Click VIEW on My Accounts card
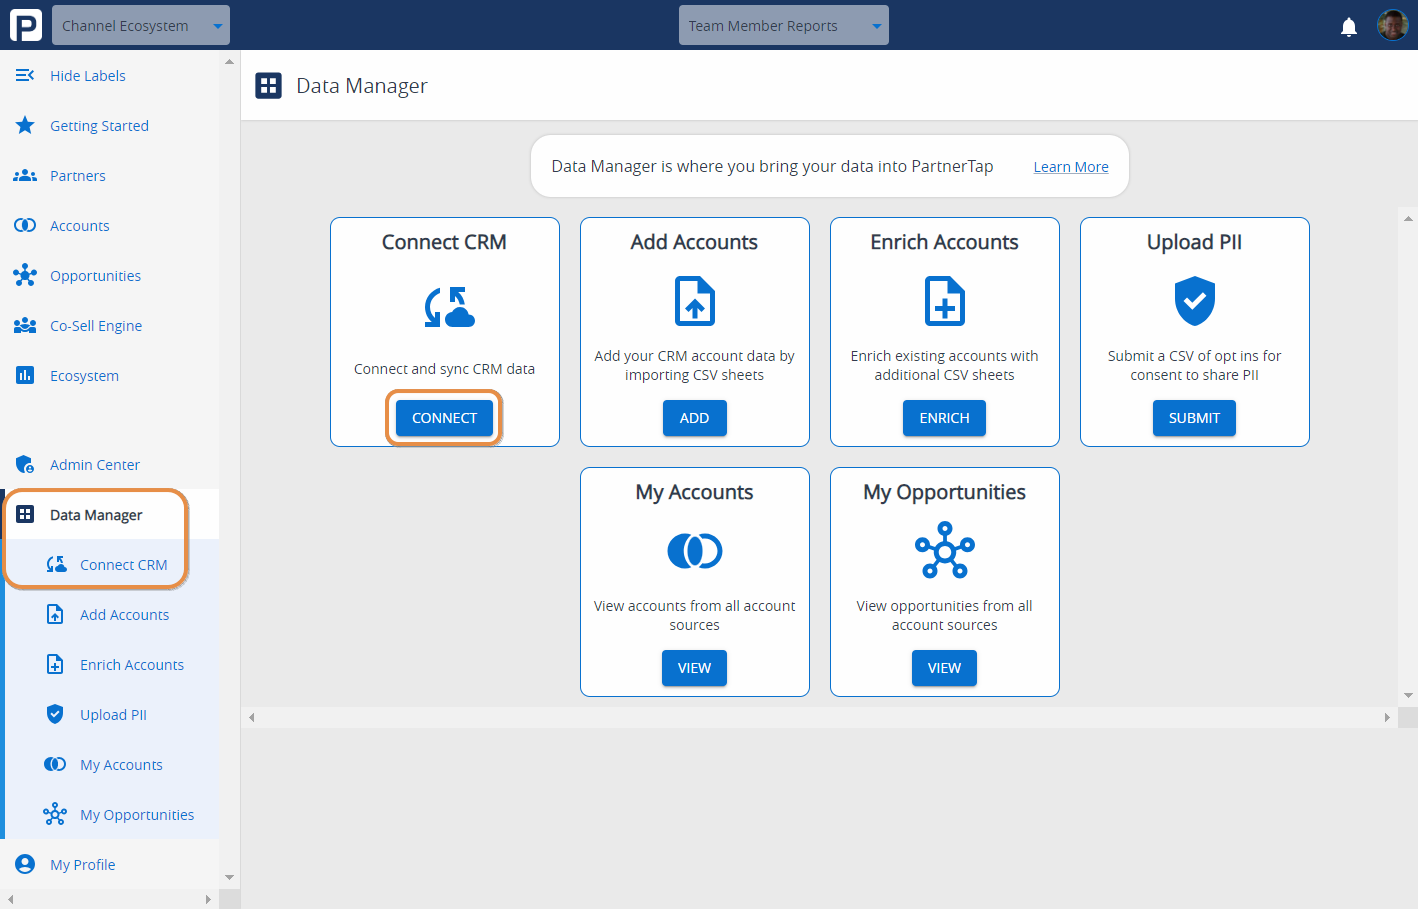The width and height of the screenshot is (1418, 909). click(x=695, y=668)
